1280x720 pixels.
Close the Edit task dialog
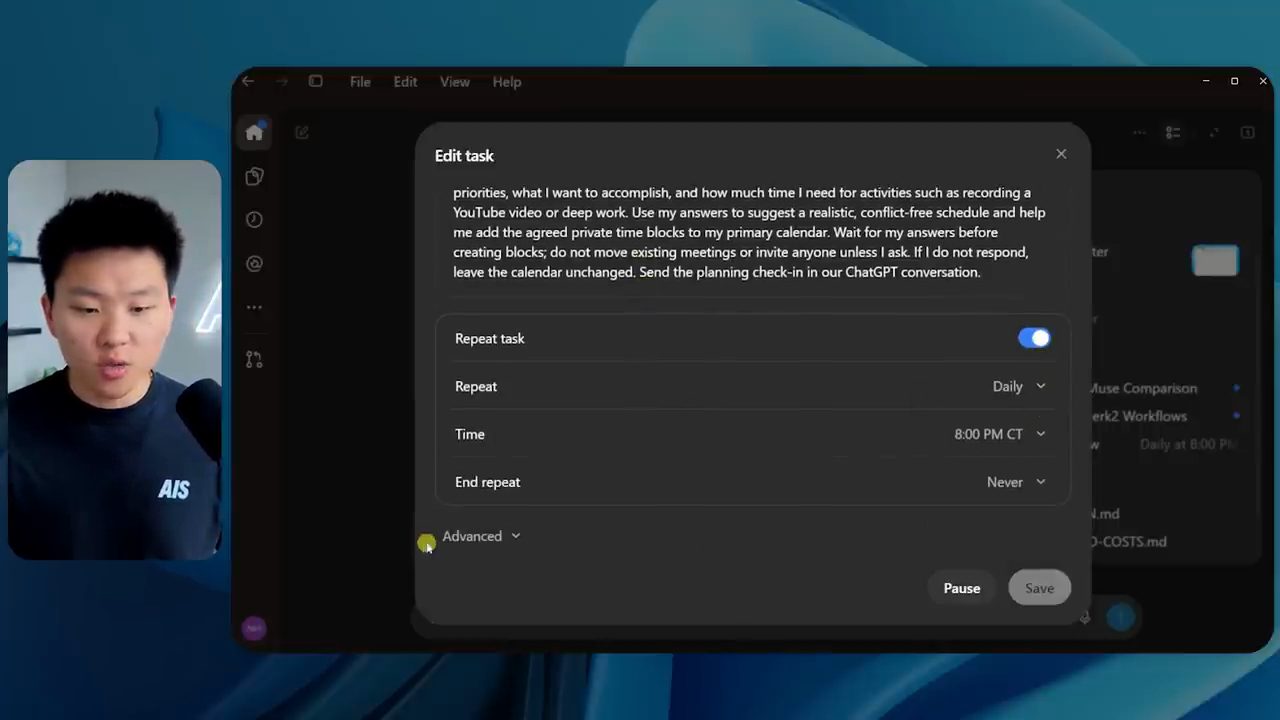(1061, 154)
